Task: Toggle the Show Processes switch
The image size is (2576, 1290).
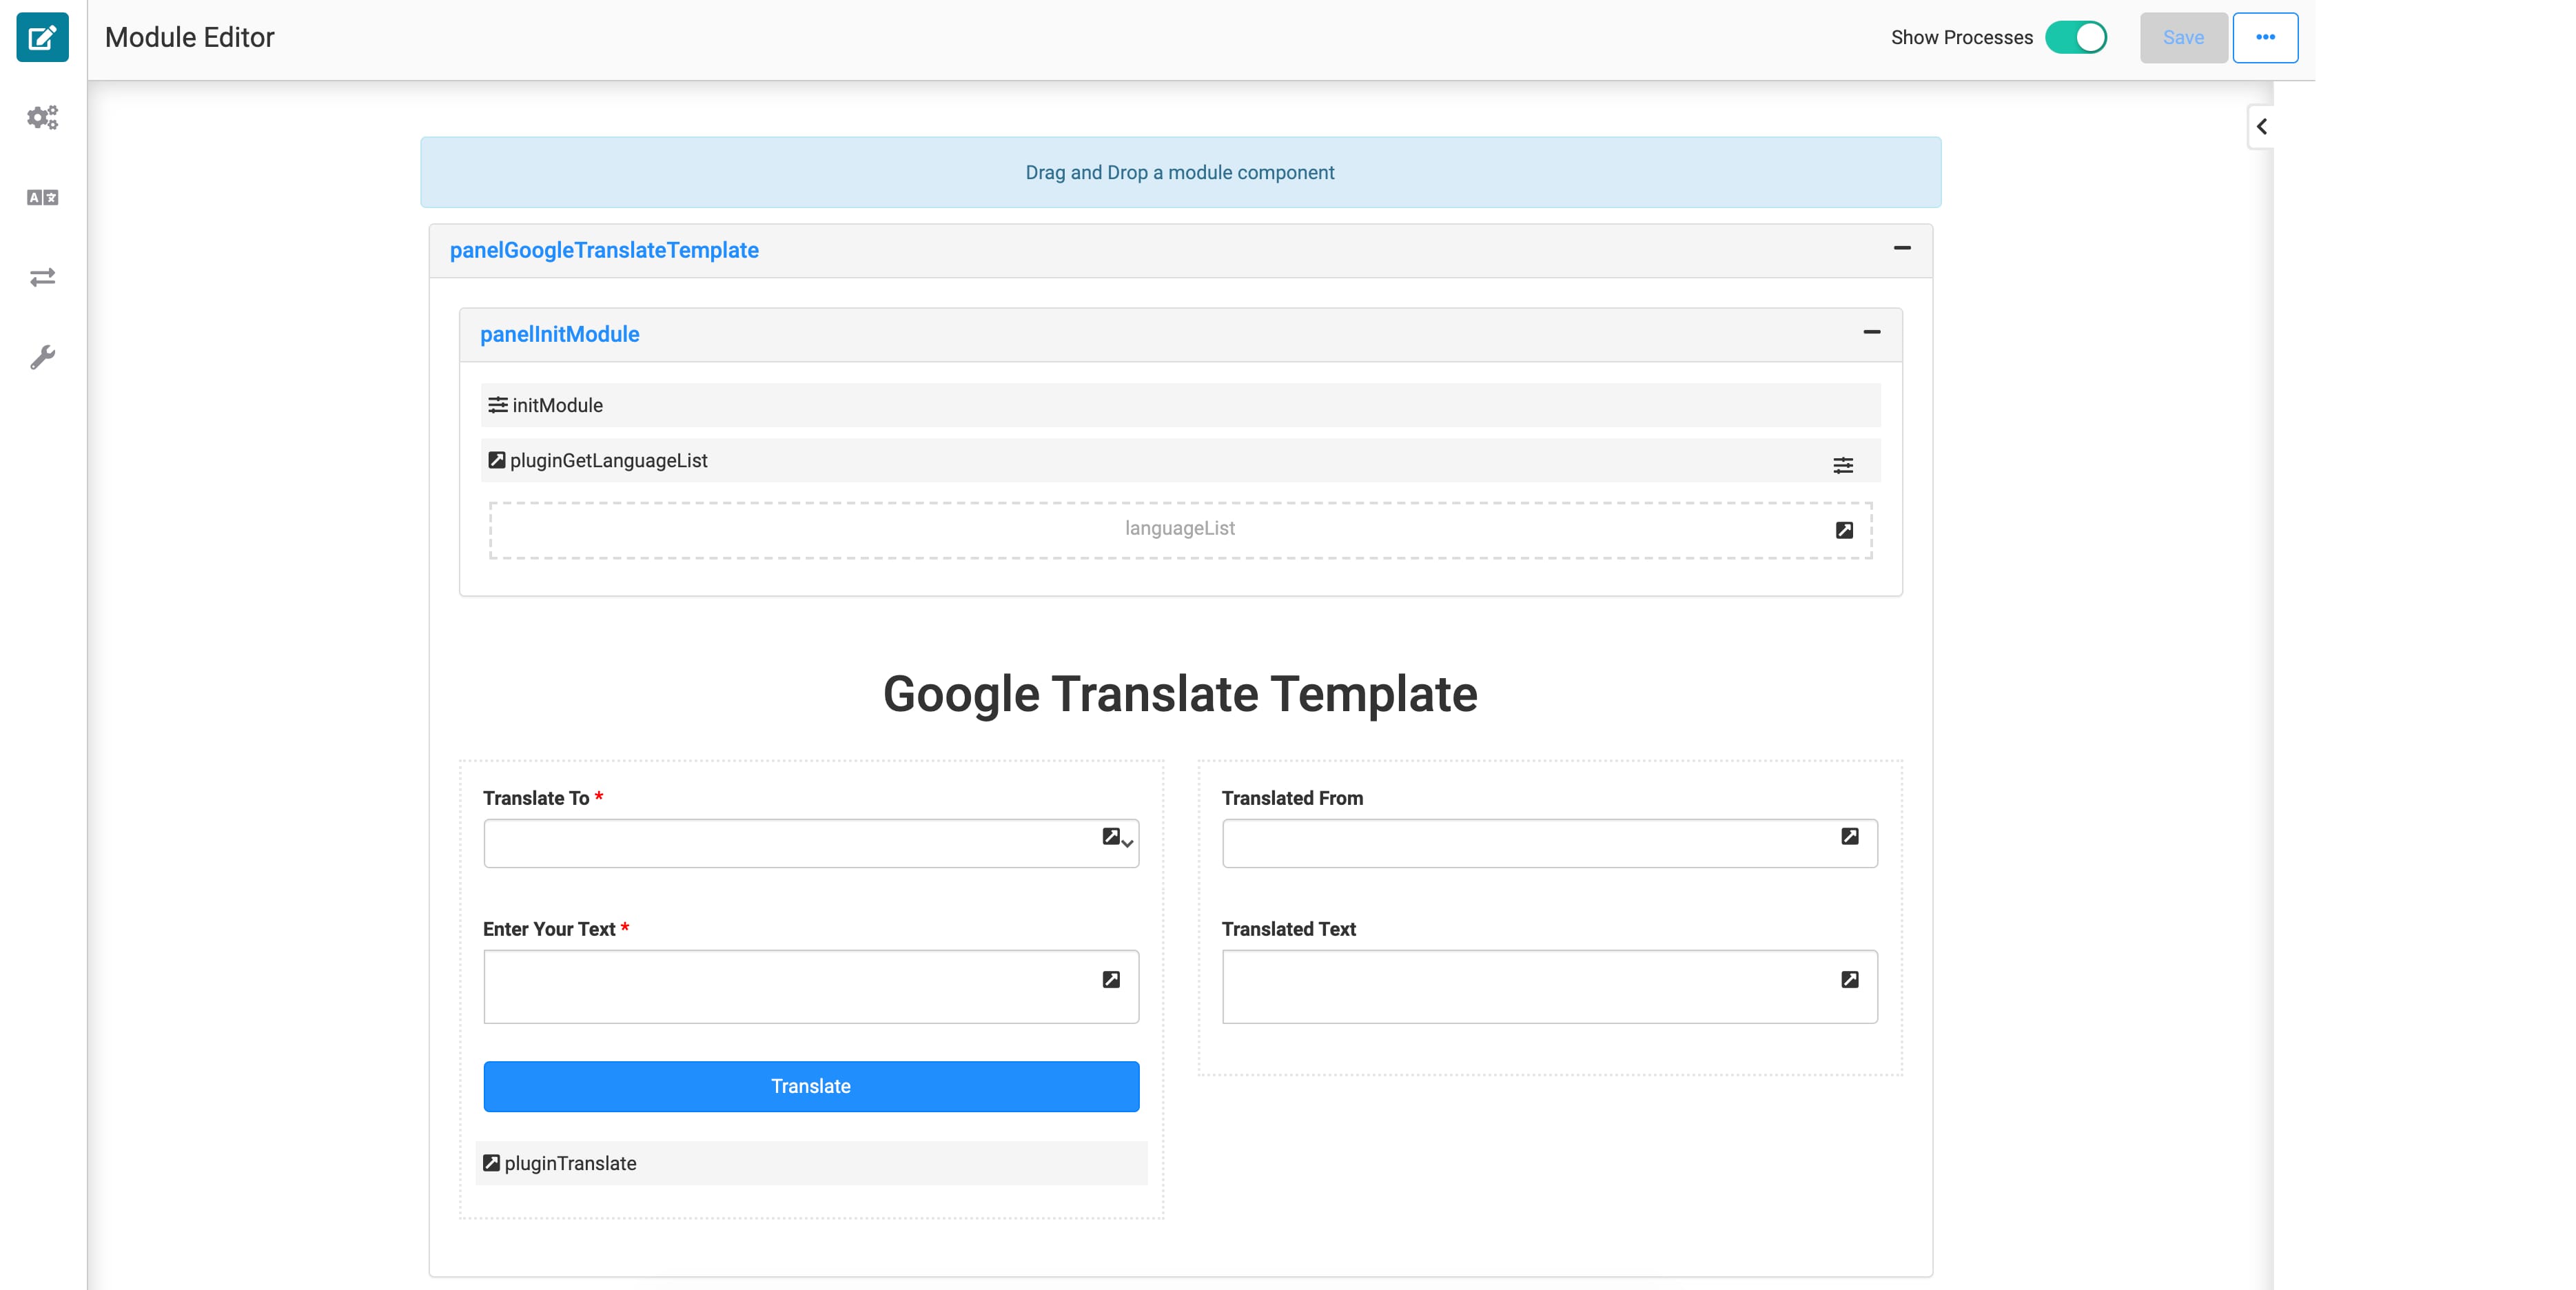Action: pos(2076,37)
